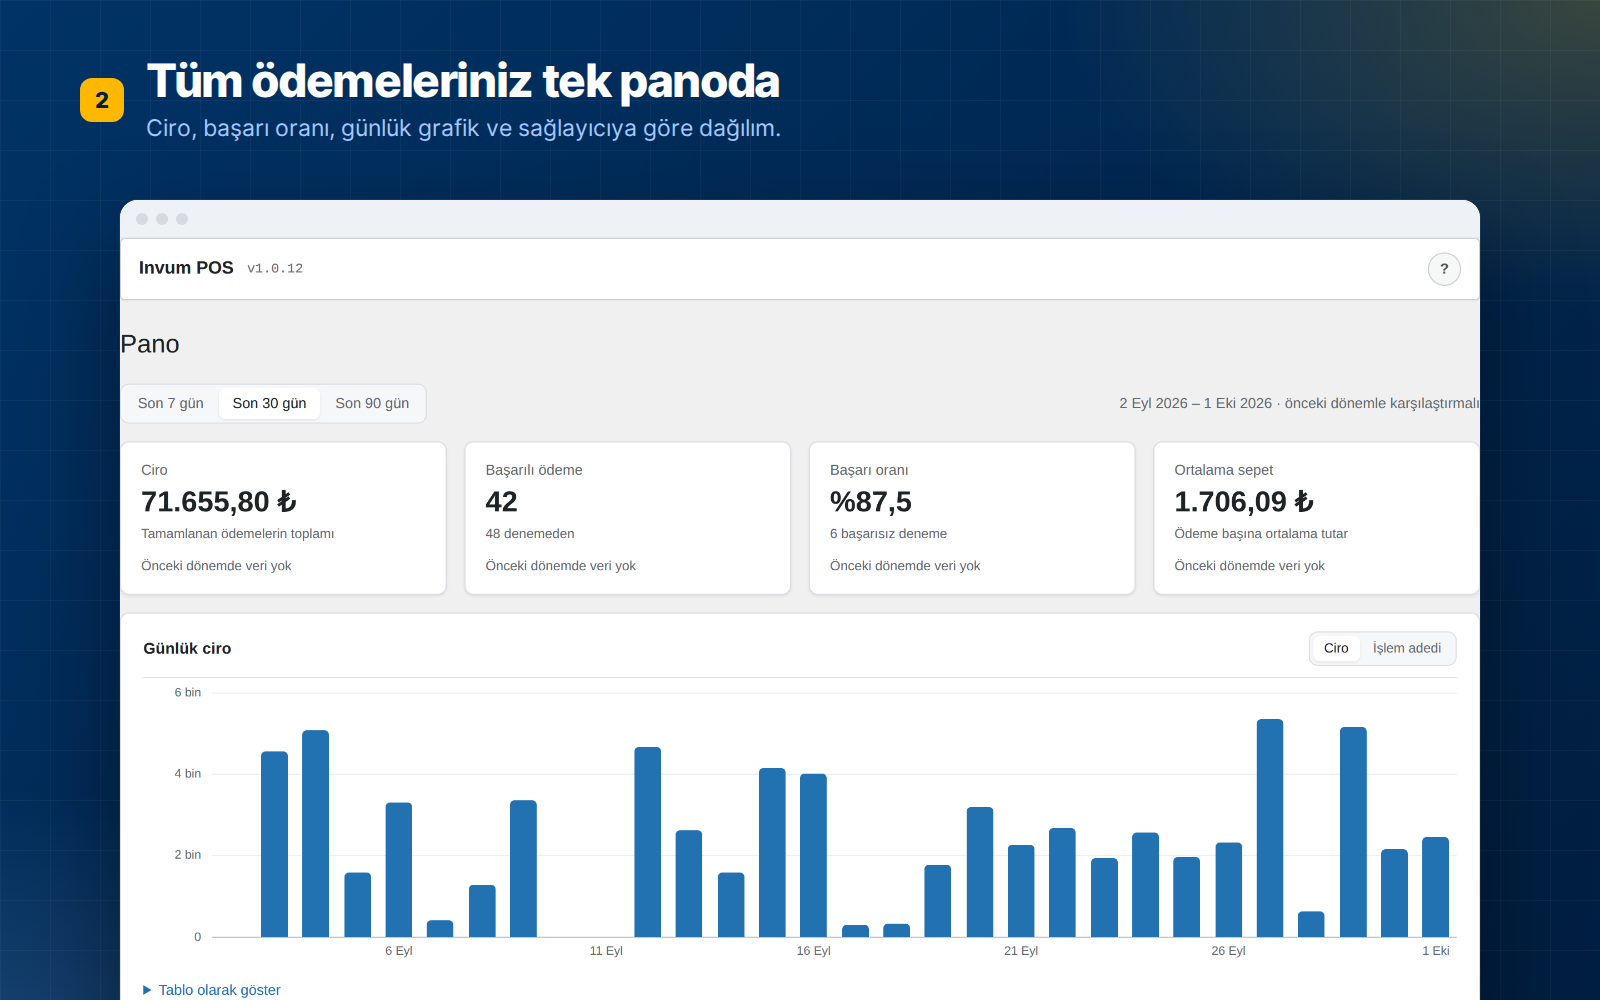Click the 71.655,80 ₺ revenue value
Screen dimensions: 1600x1000
(219, 502)
